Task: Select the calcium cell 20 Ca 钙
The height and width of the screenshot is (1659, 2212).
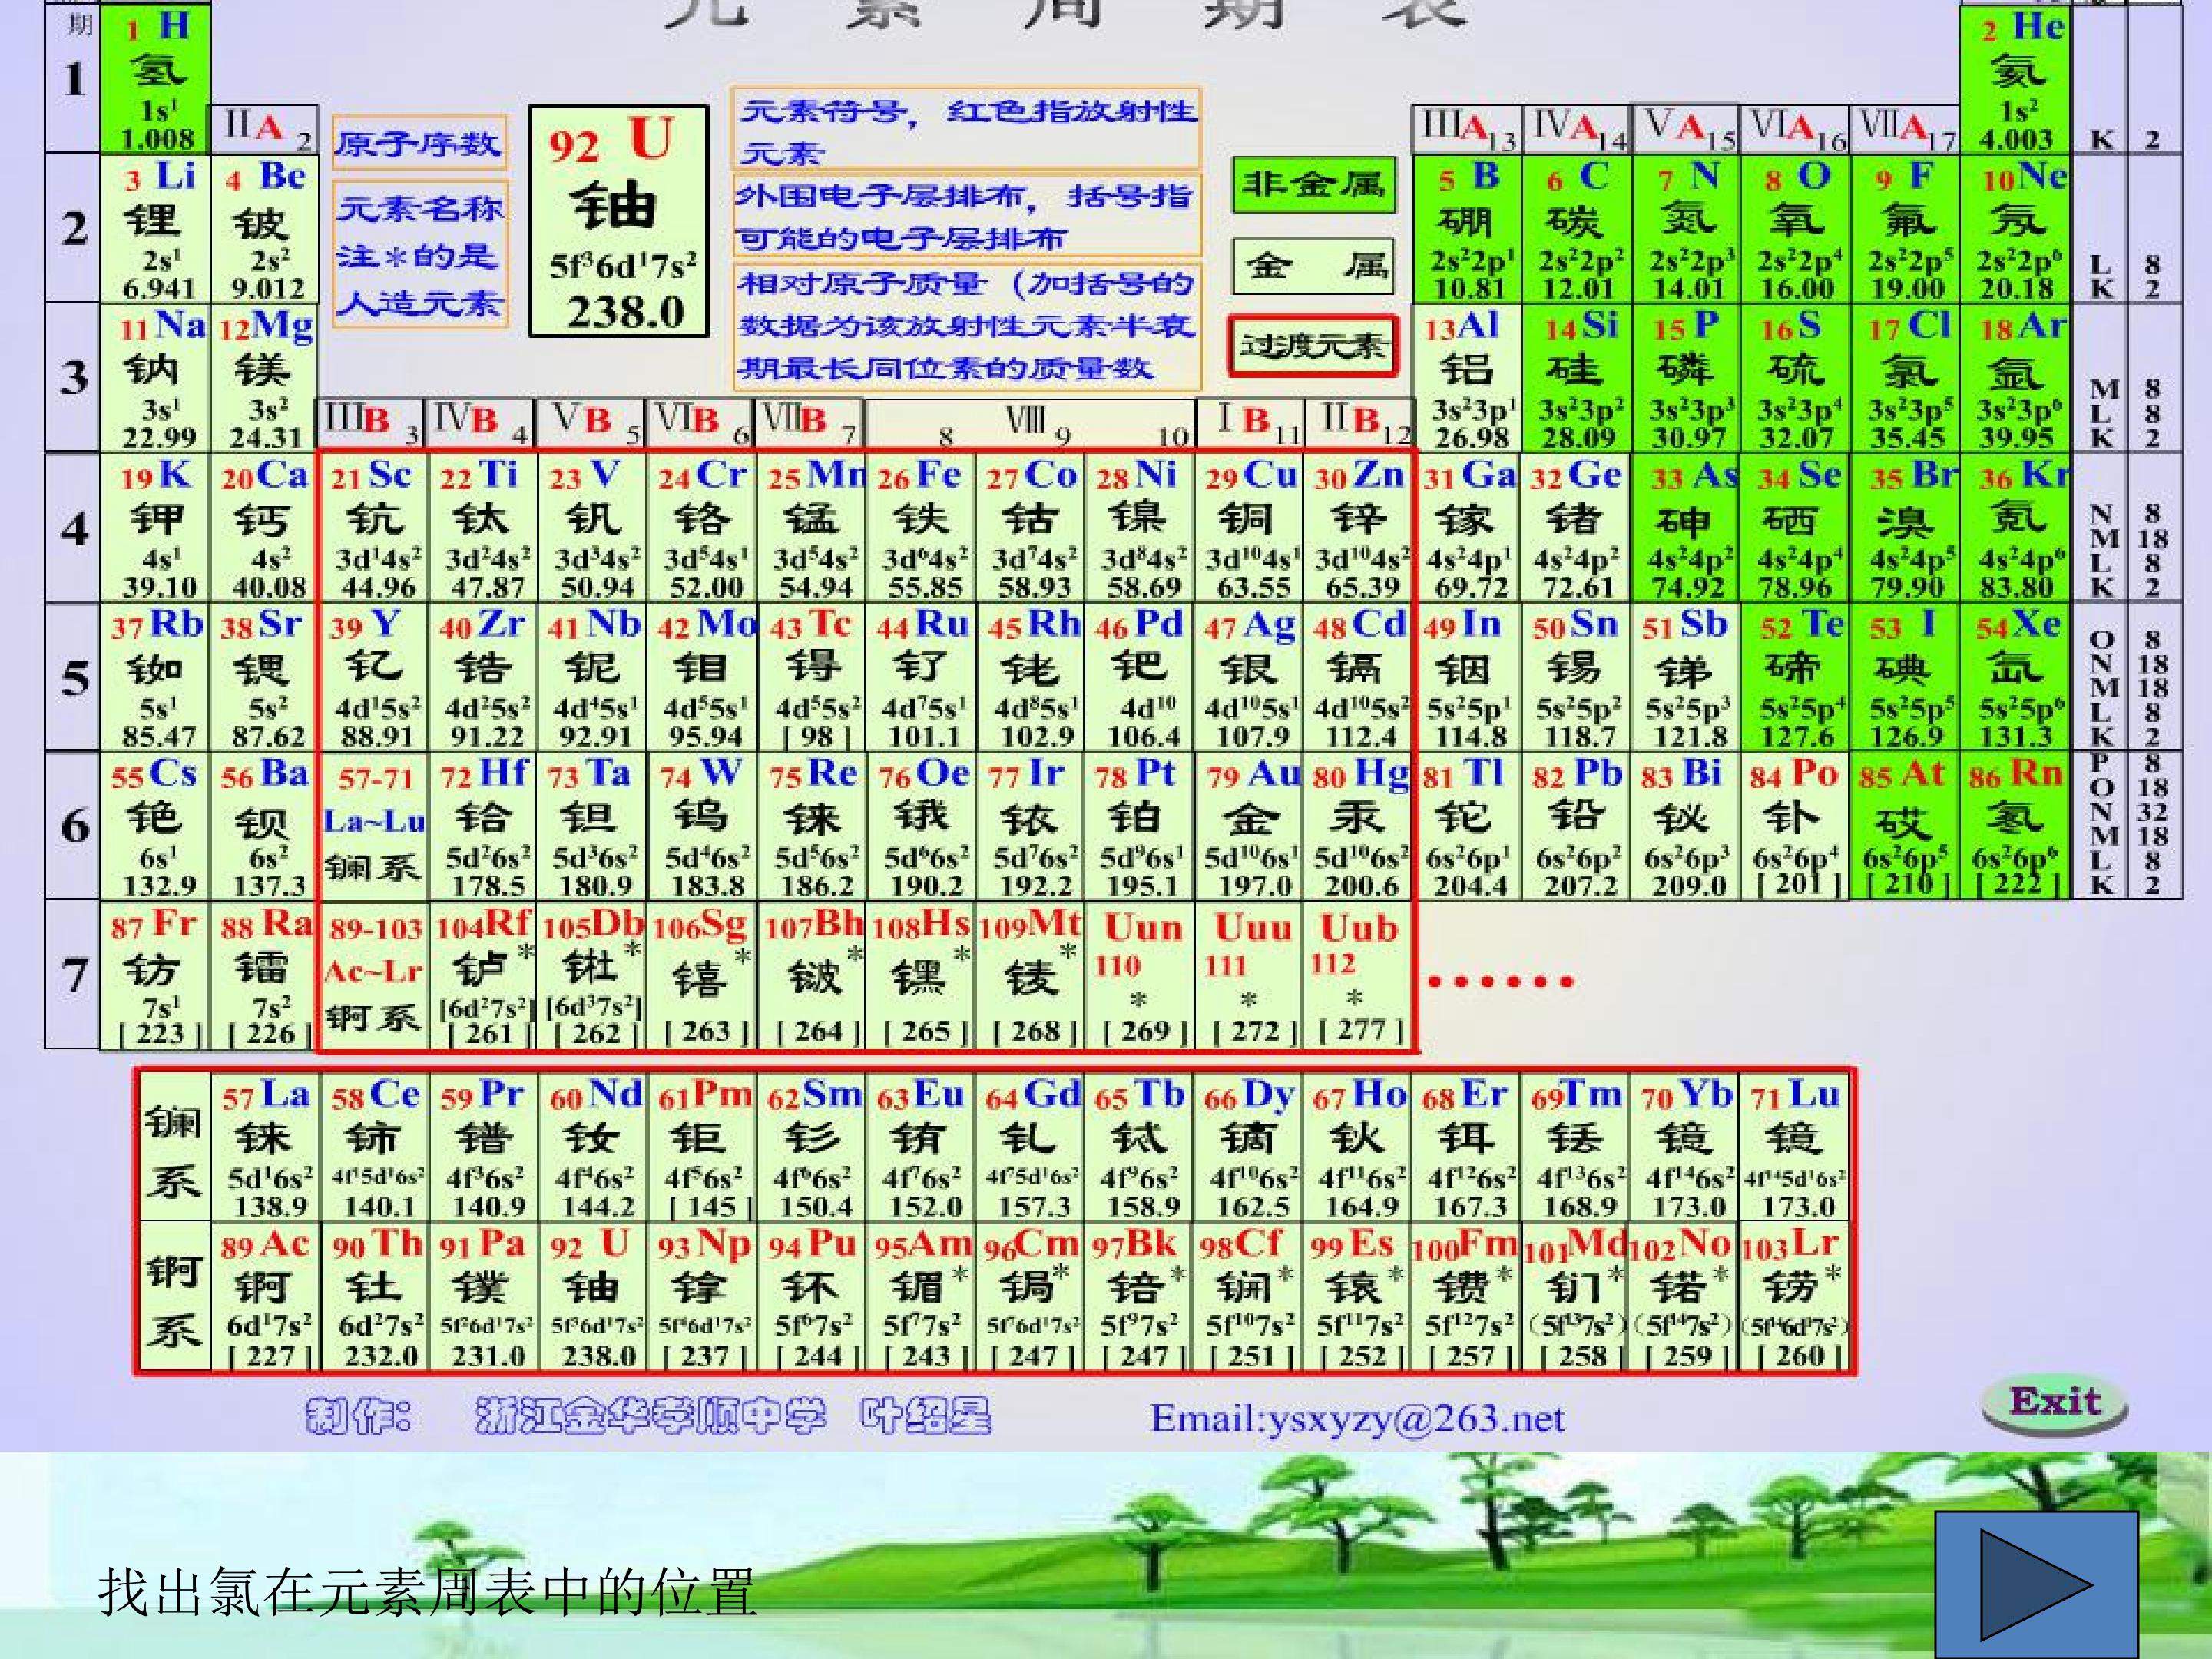Action: 265,527
